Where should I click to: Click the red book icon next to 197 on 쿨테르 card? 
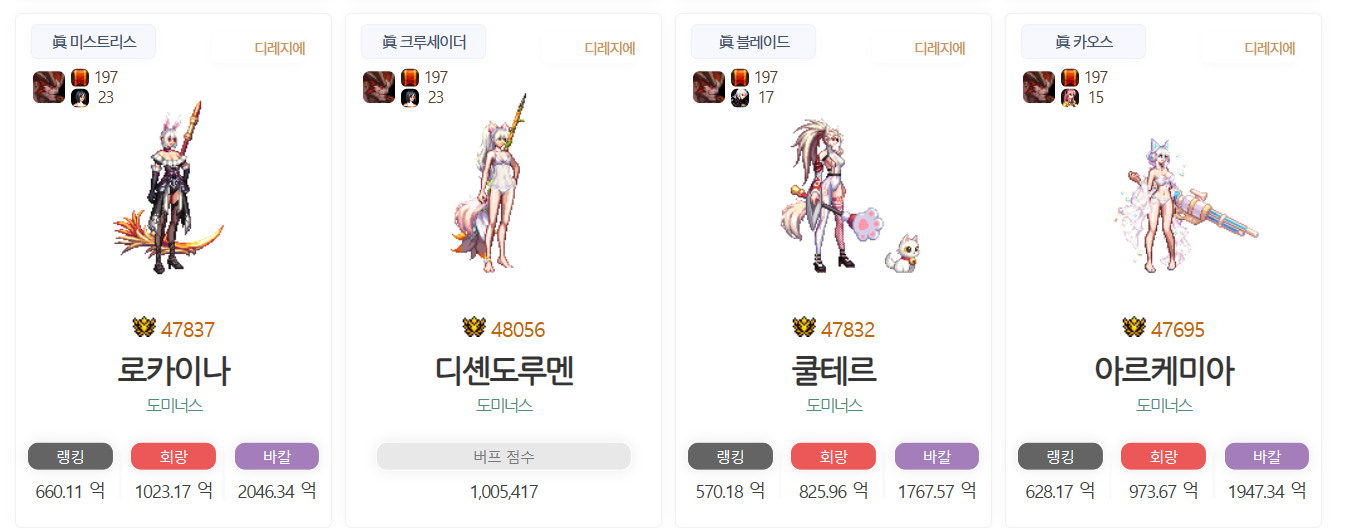pyautogui.click(x=740, y=77)
